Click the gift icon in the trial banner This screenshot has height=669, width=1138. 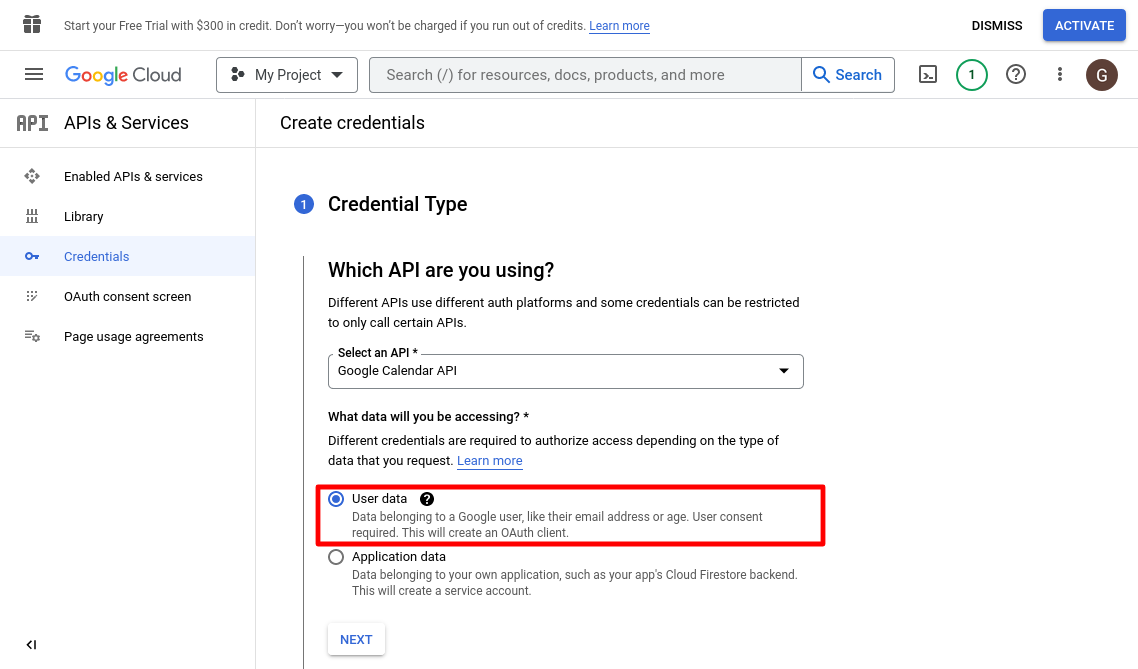(32, 25)
